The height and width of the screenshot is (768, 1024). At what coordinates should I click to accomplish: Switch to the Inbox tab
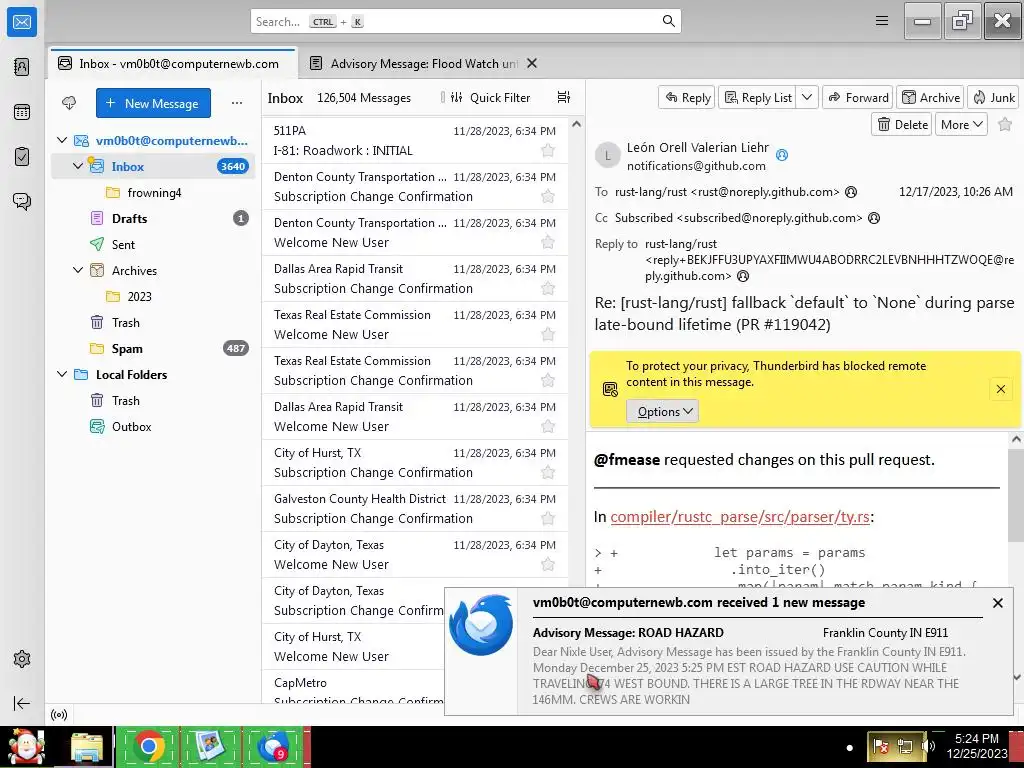click(x=173, y=63)
